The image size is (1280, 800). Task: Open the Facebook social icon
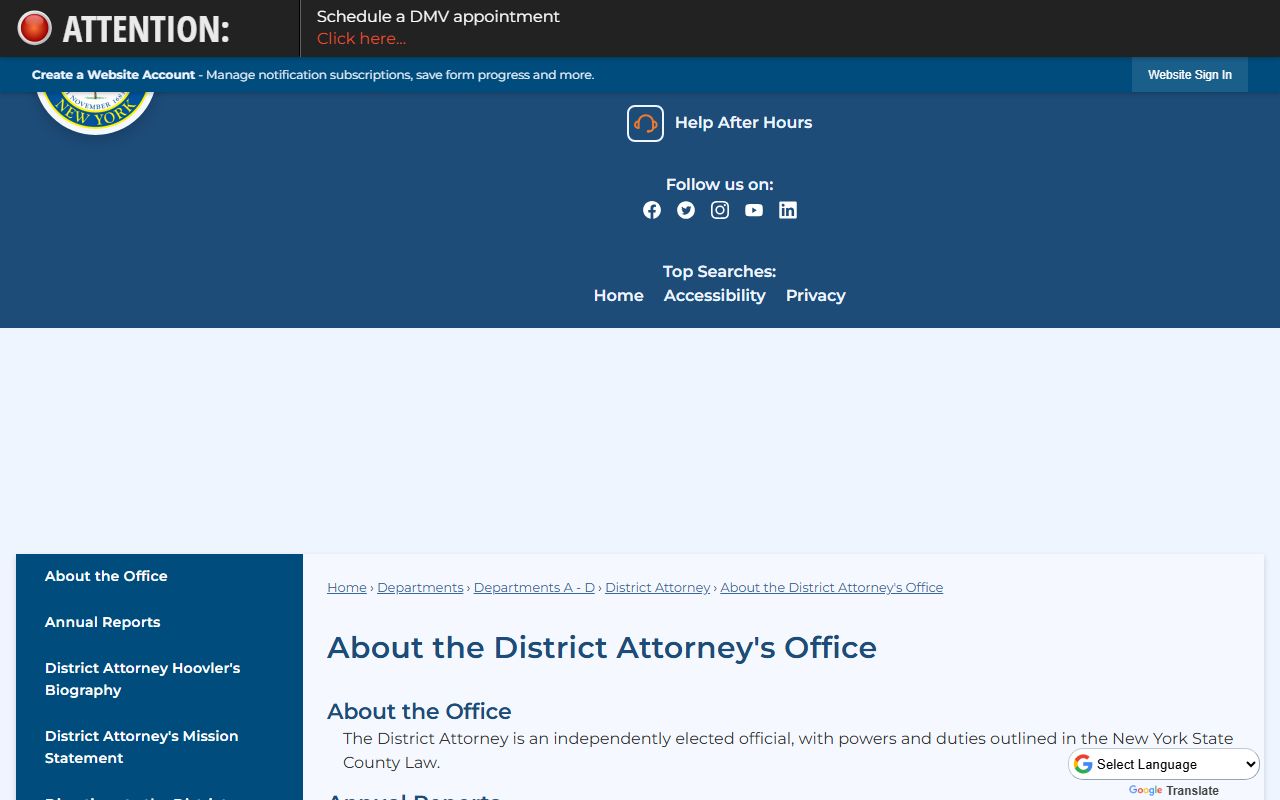(x=652, y=210)
